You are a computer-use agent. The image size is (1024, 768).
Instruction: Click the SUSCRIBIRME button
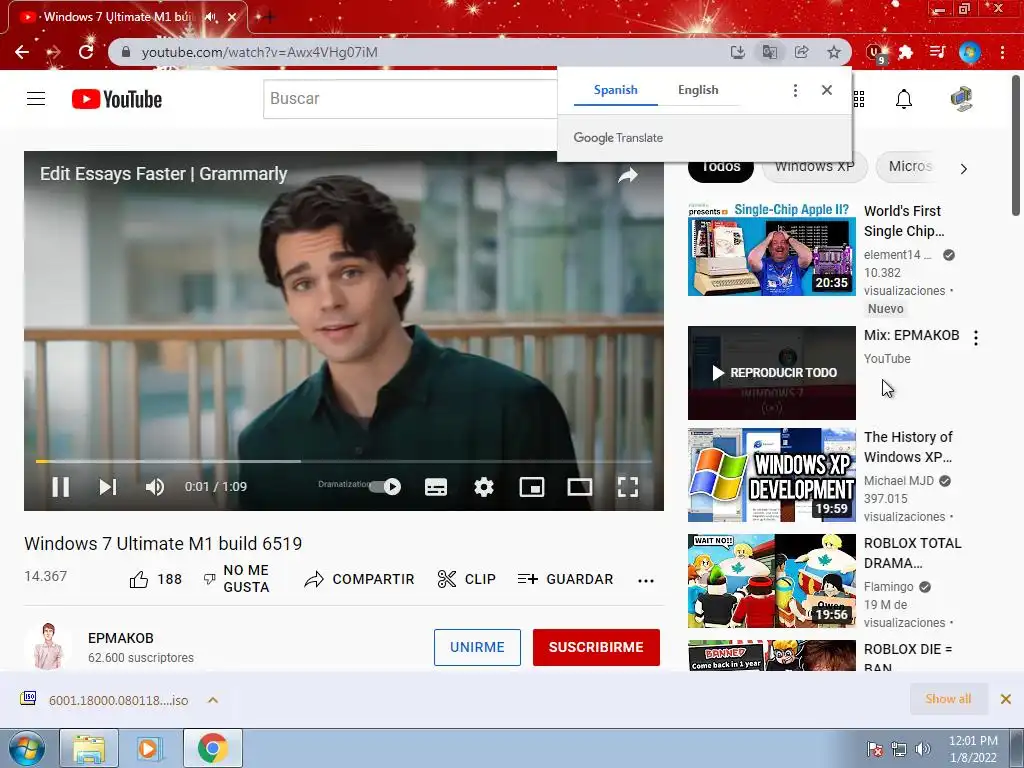tap(596, 647)
